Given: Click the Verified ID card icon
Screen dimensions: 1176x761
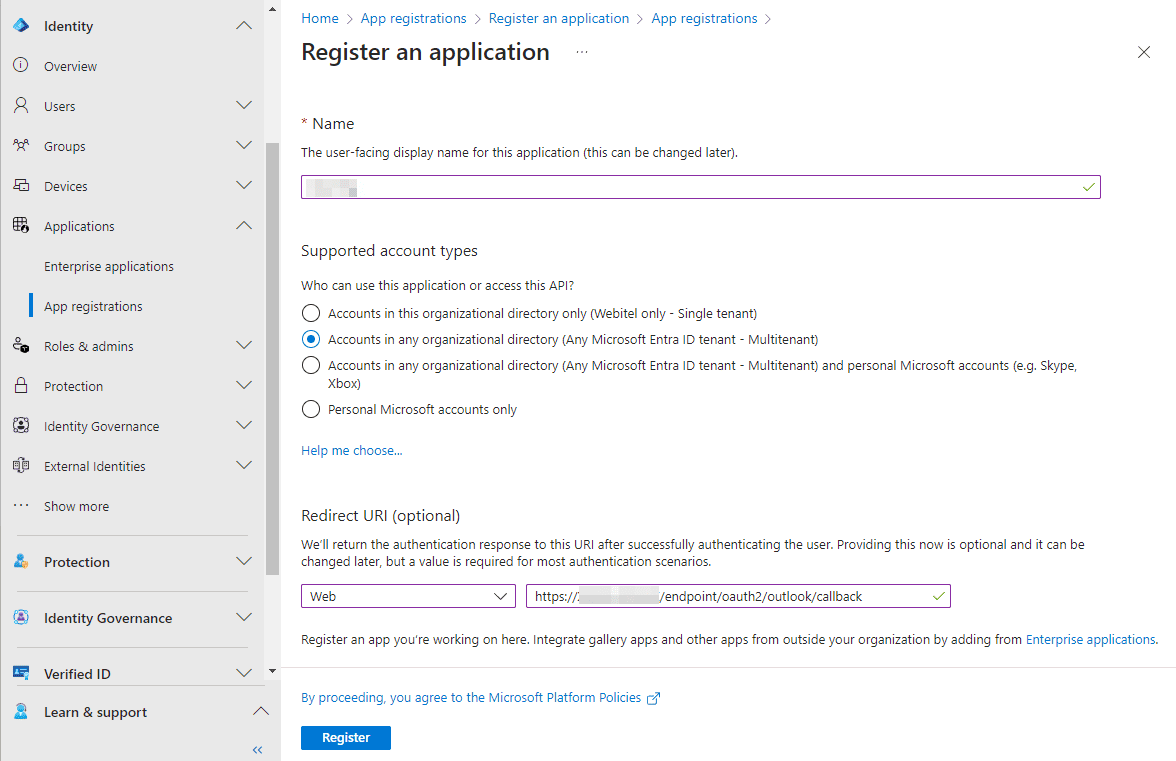Looking at the screenshot, I should 21,673.
